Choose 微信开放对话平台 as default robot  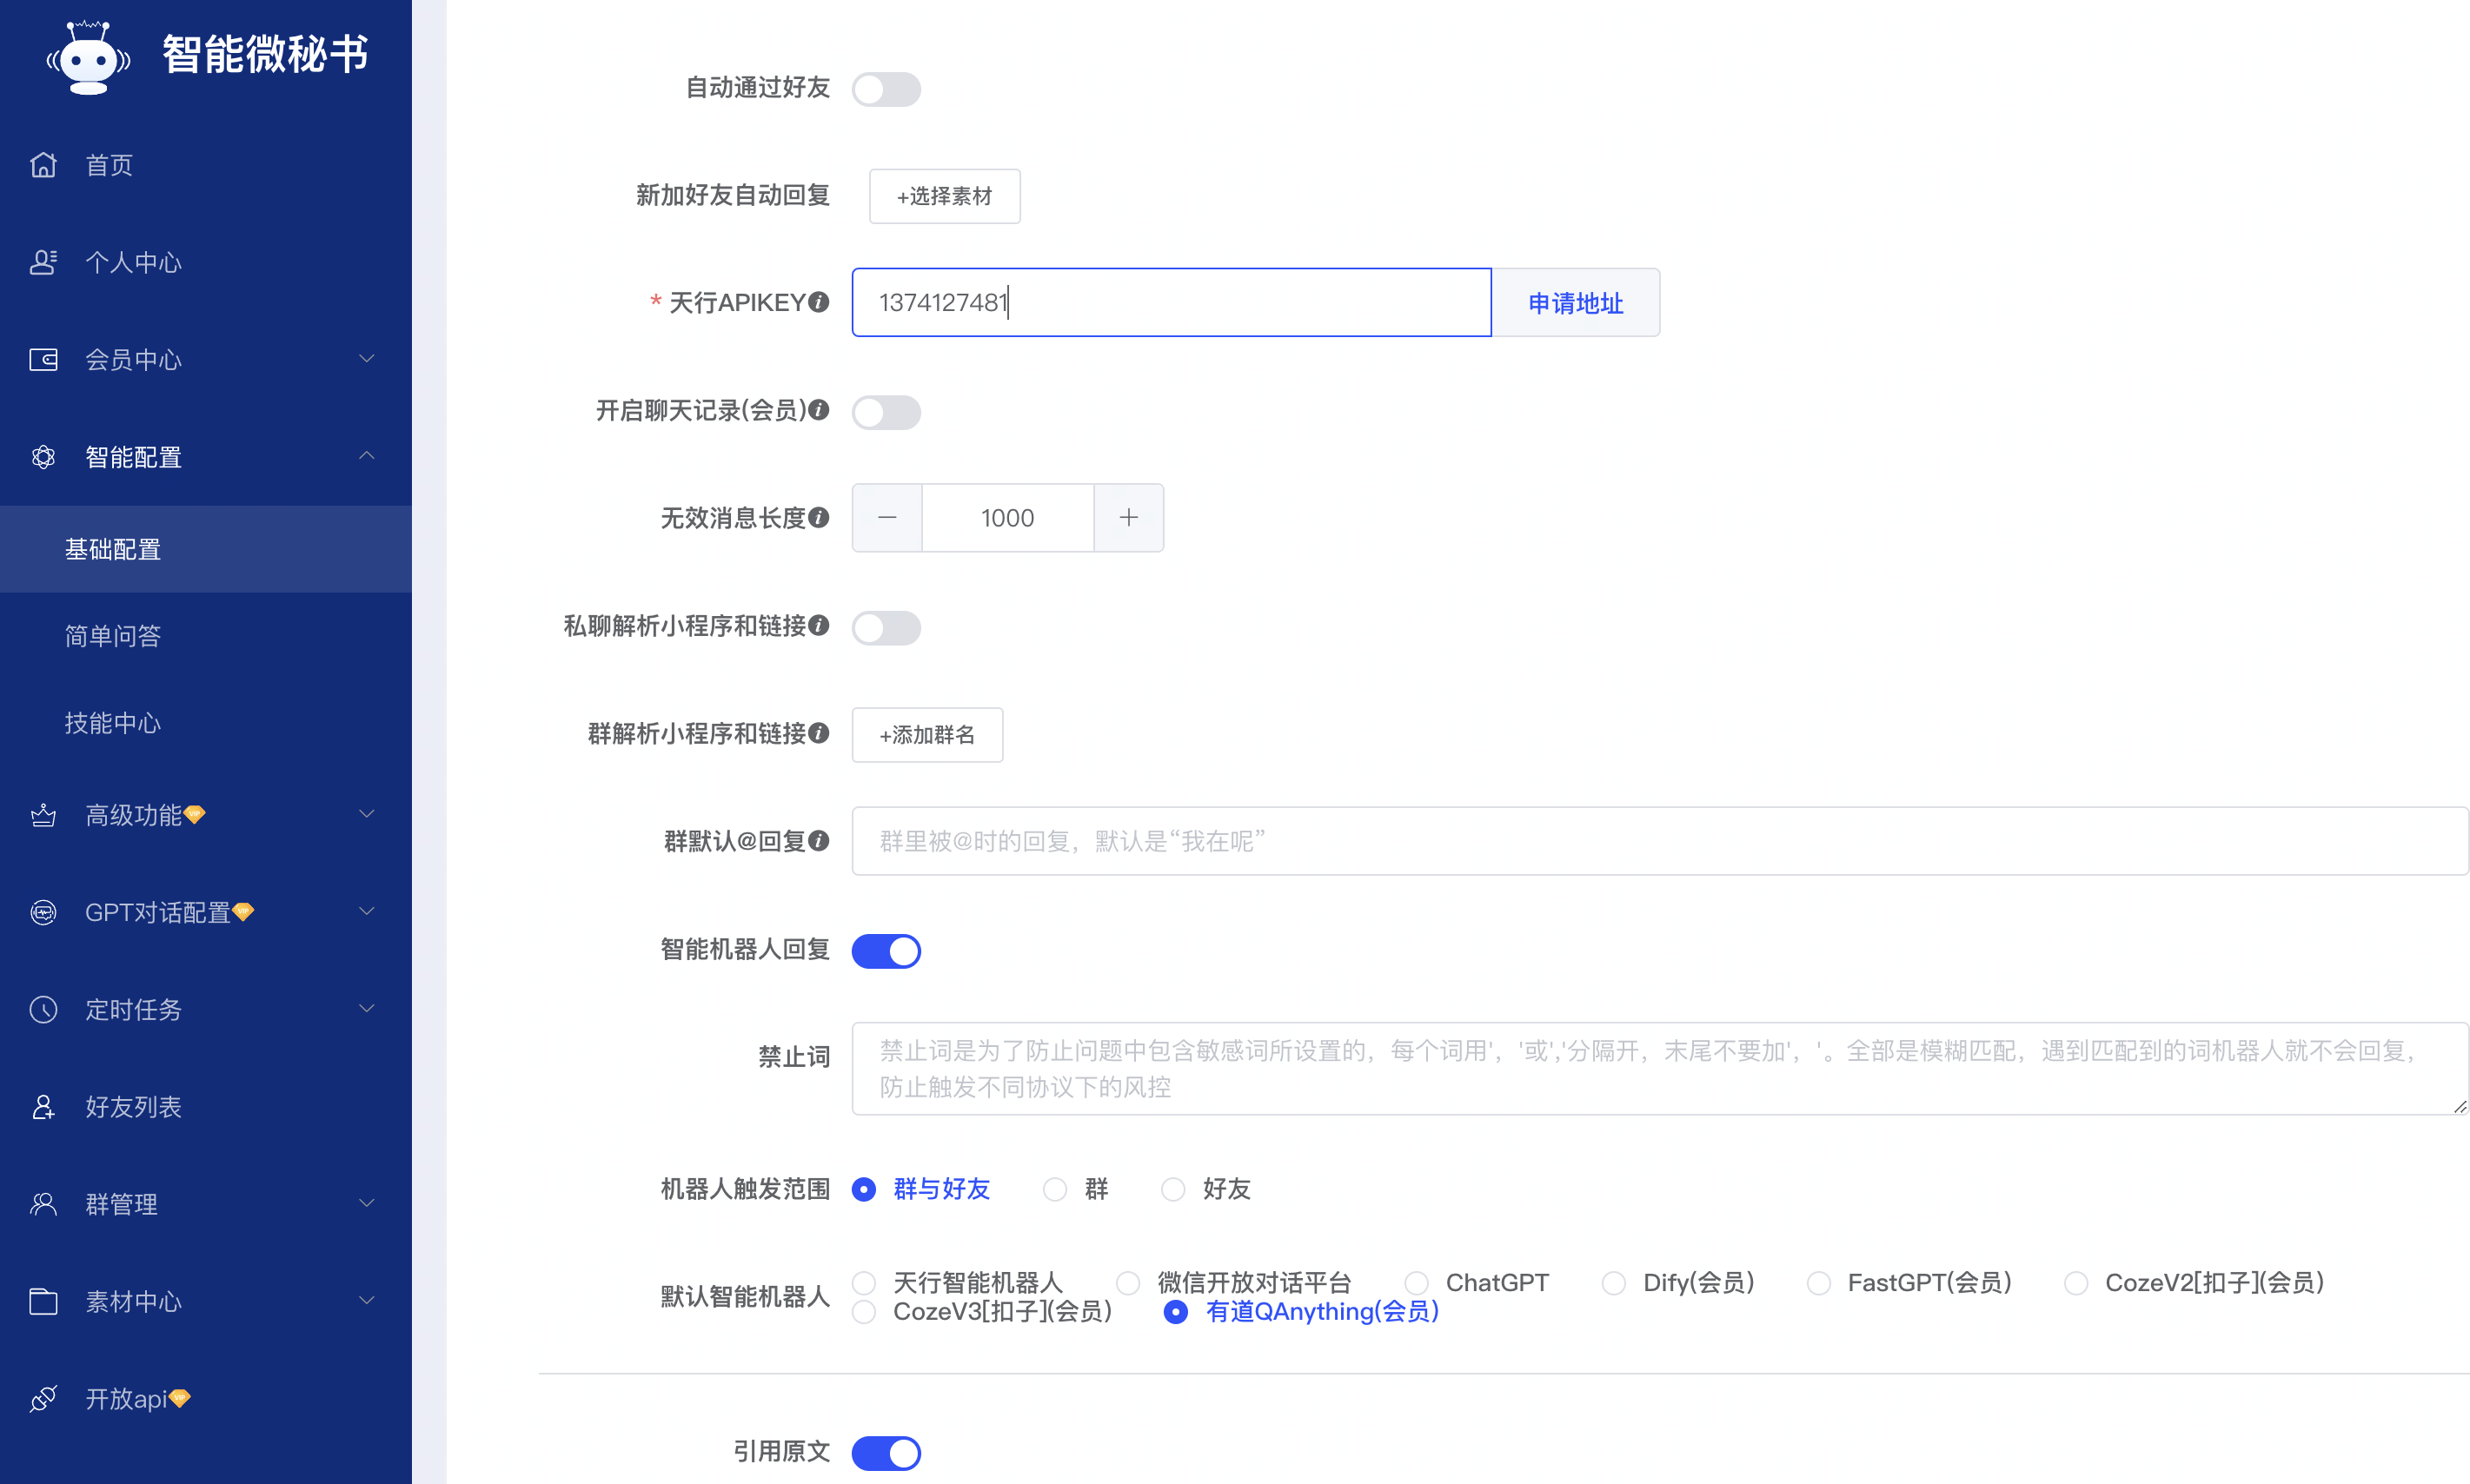1128,1282
